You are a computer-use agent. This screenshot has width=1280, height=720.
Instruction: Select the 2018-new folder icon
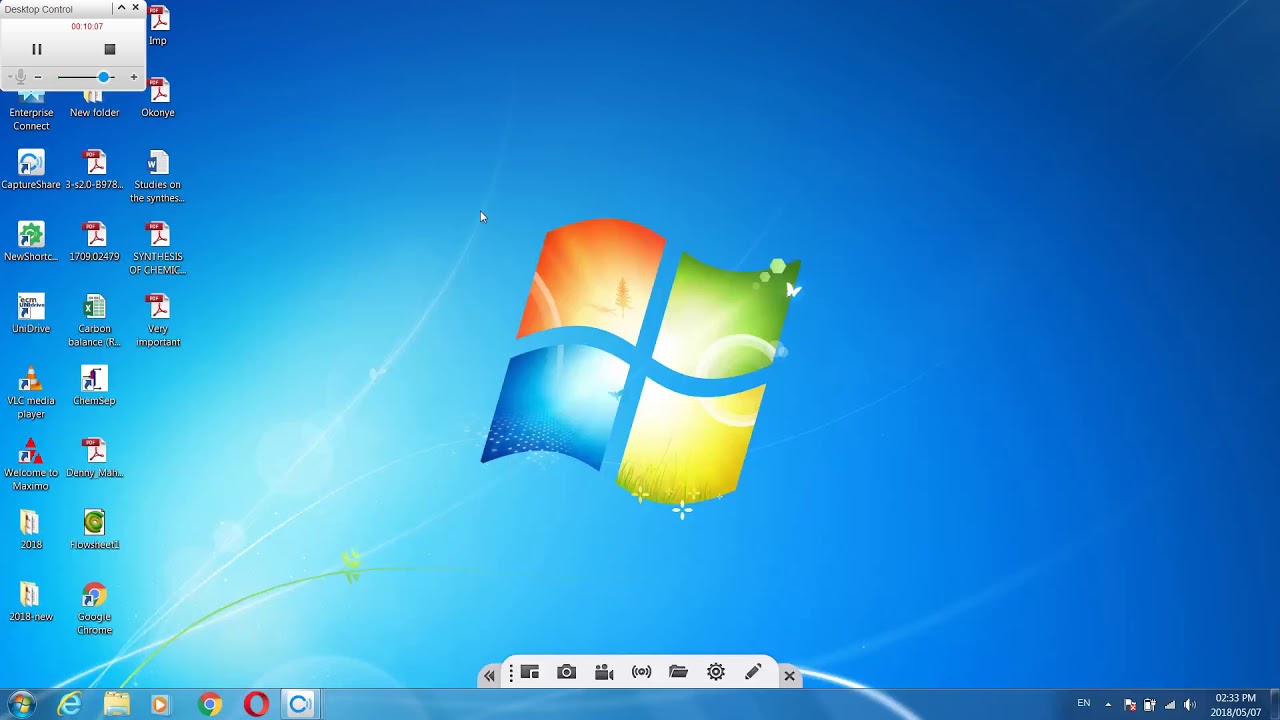click(x=31, y=602)
